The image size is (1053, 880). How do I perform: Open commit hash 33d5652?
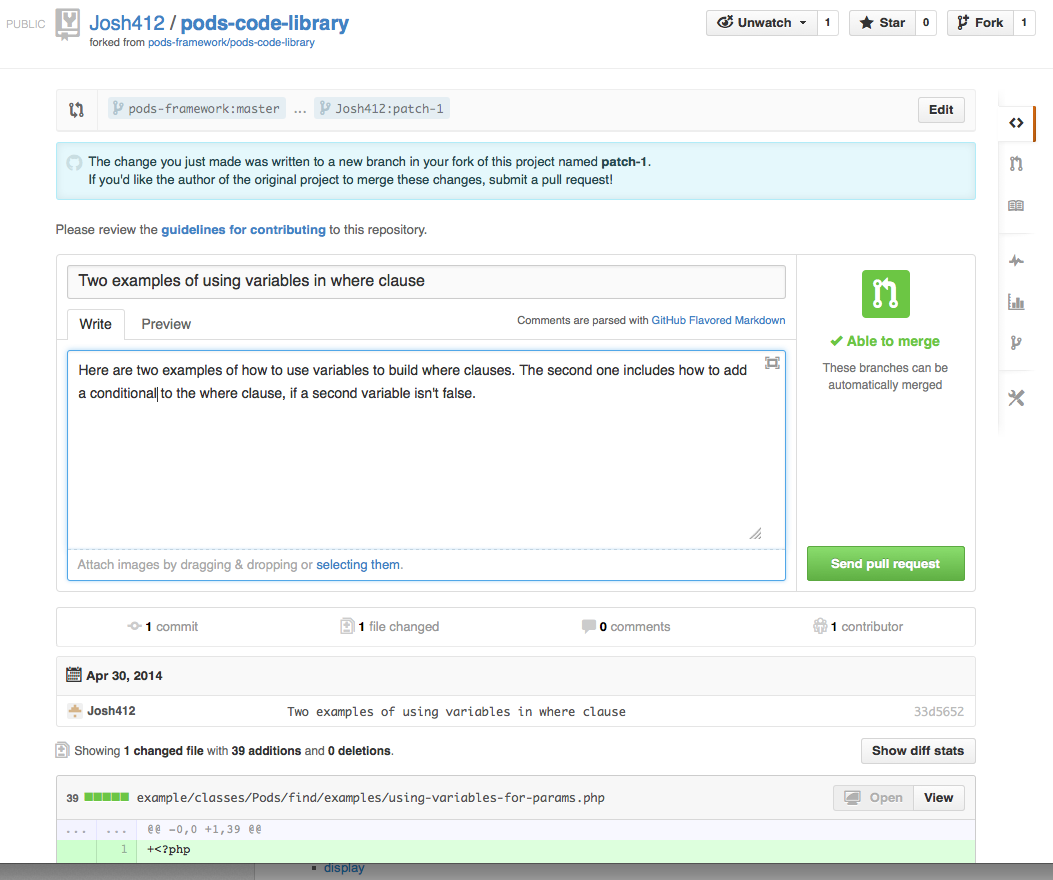point(938,711)
